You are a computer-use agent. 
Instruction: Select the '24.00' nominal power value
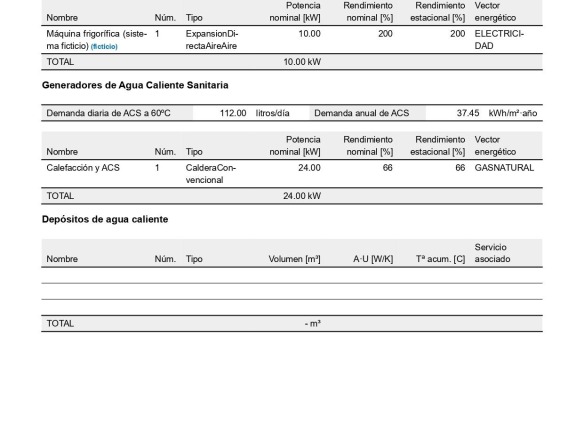[x=309, y=168]
